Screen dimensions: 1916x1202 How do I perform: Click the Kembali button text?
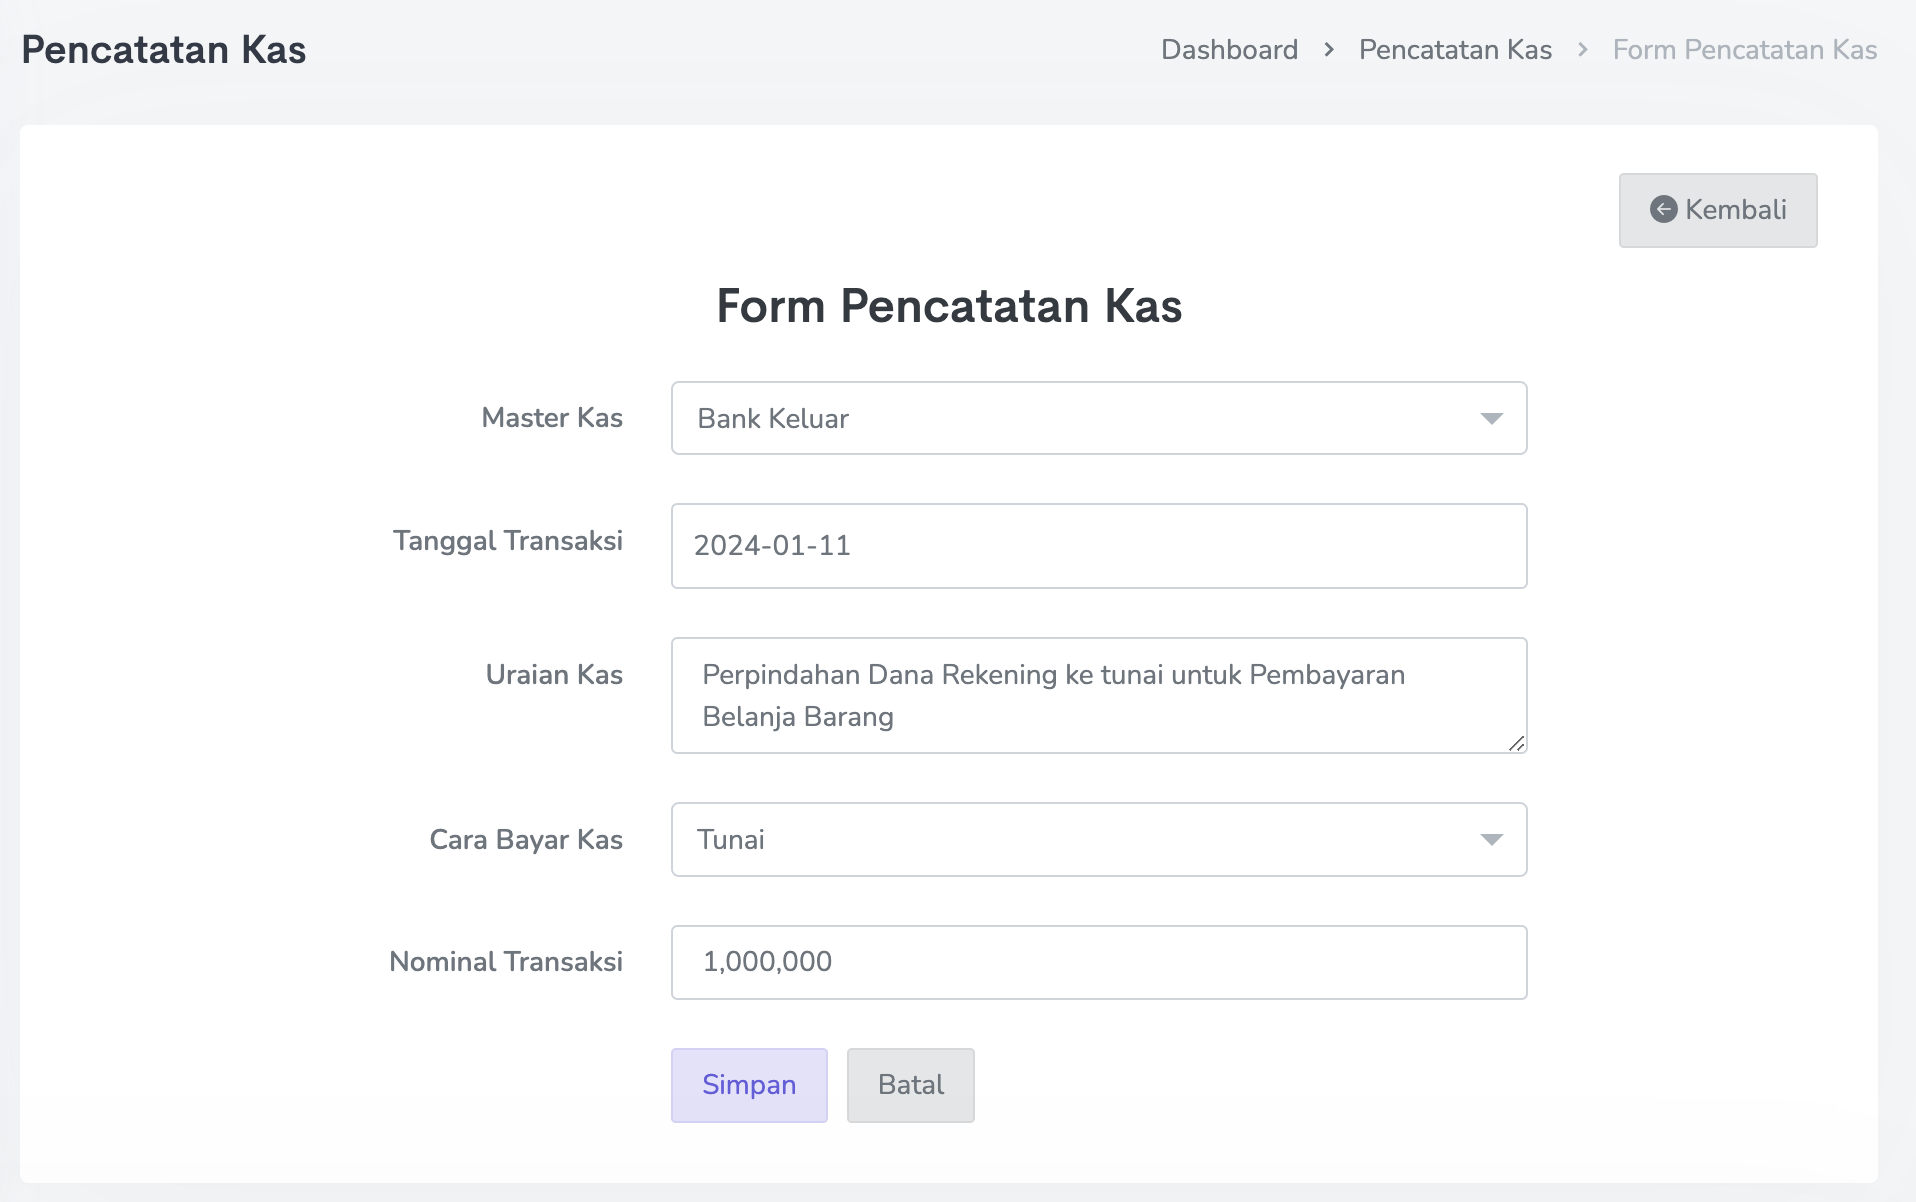pyautogui.click(x=1735, y=210)
